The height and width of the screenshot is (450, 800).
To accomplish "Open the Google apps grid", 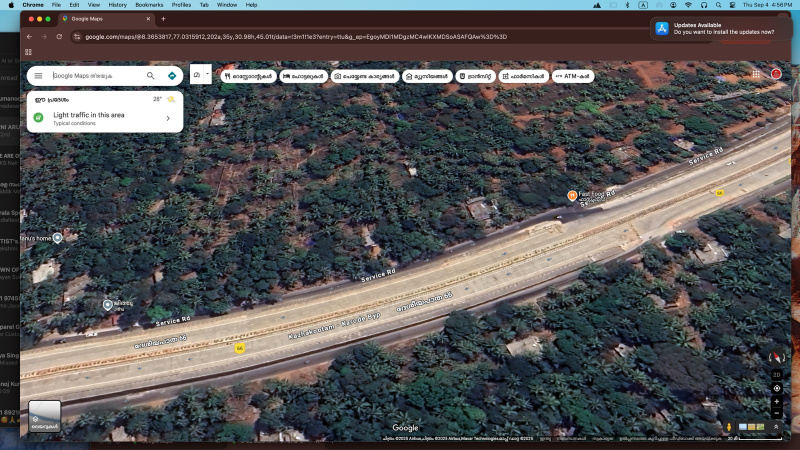I will pyautogui.click(x=752, y=74).
